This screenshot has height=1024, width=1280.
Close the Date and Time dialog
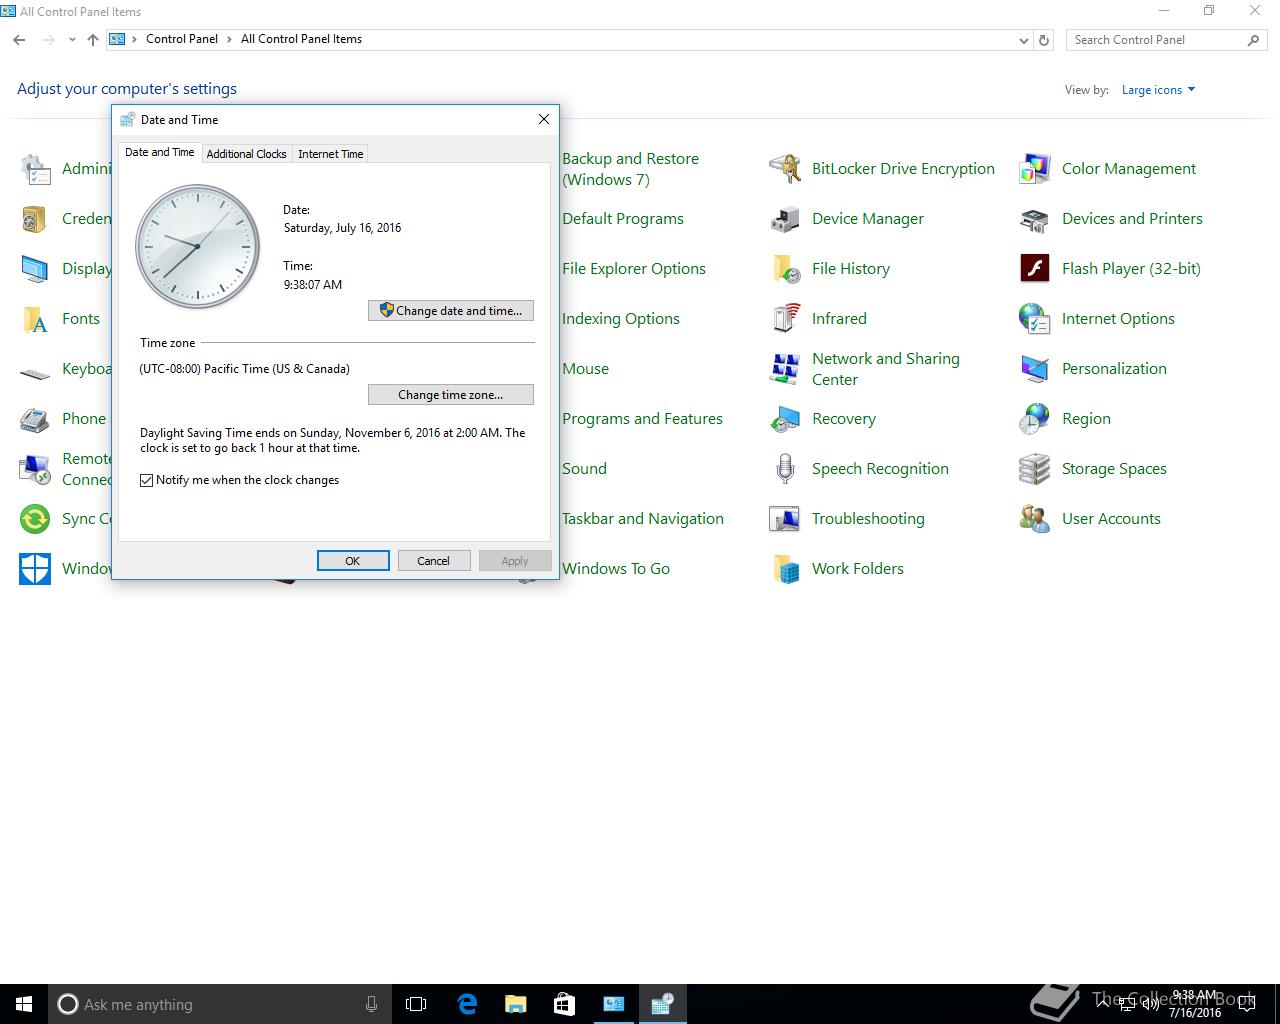(544, 119)
